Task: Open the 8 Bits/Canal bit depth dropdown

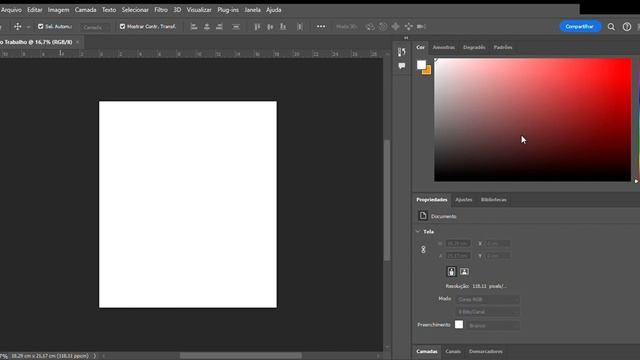Action: pos(488,311)
